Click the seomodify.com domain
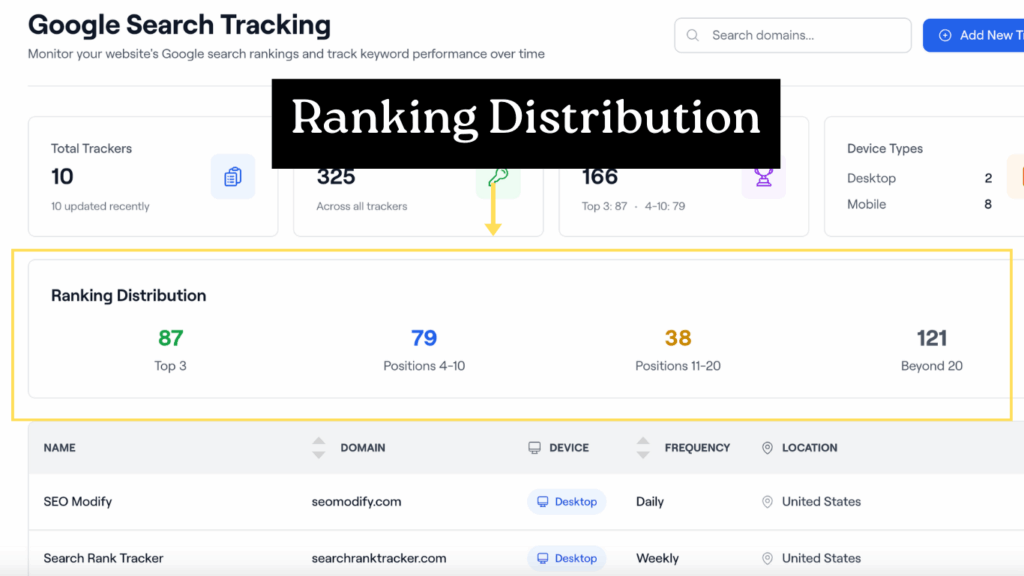Viewport: 1024px width, 576px height. coord(356,502)
